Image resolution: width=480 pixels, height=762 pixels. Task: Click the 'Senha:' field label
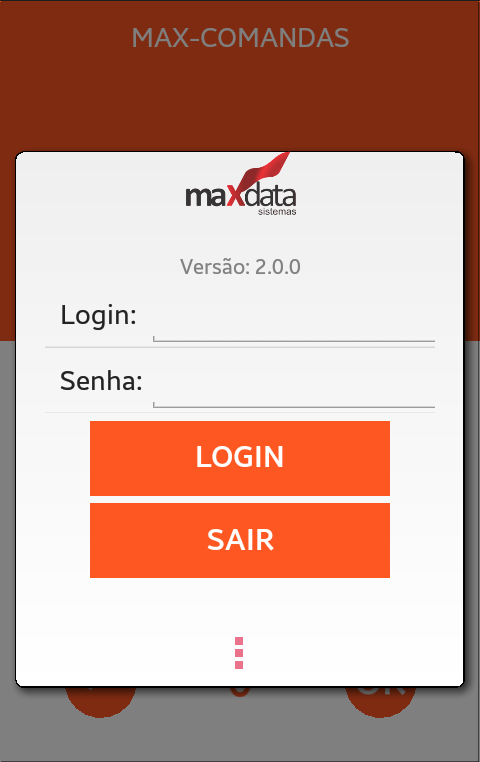click(x=101, y=381)
